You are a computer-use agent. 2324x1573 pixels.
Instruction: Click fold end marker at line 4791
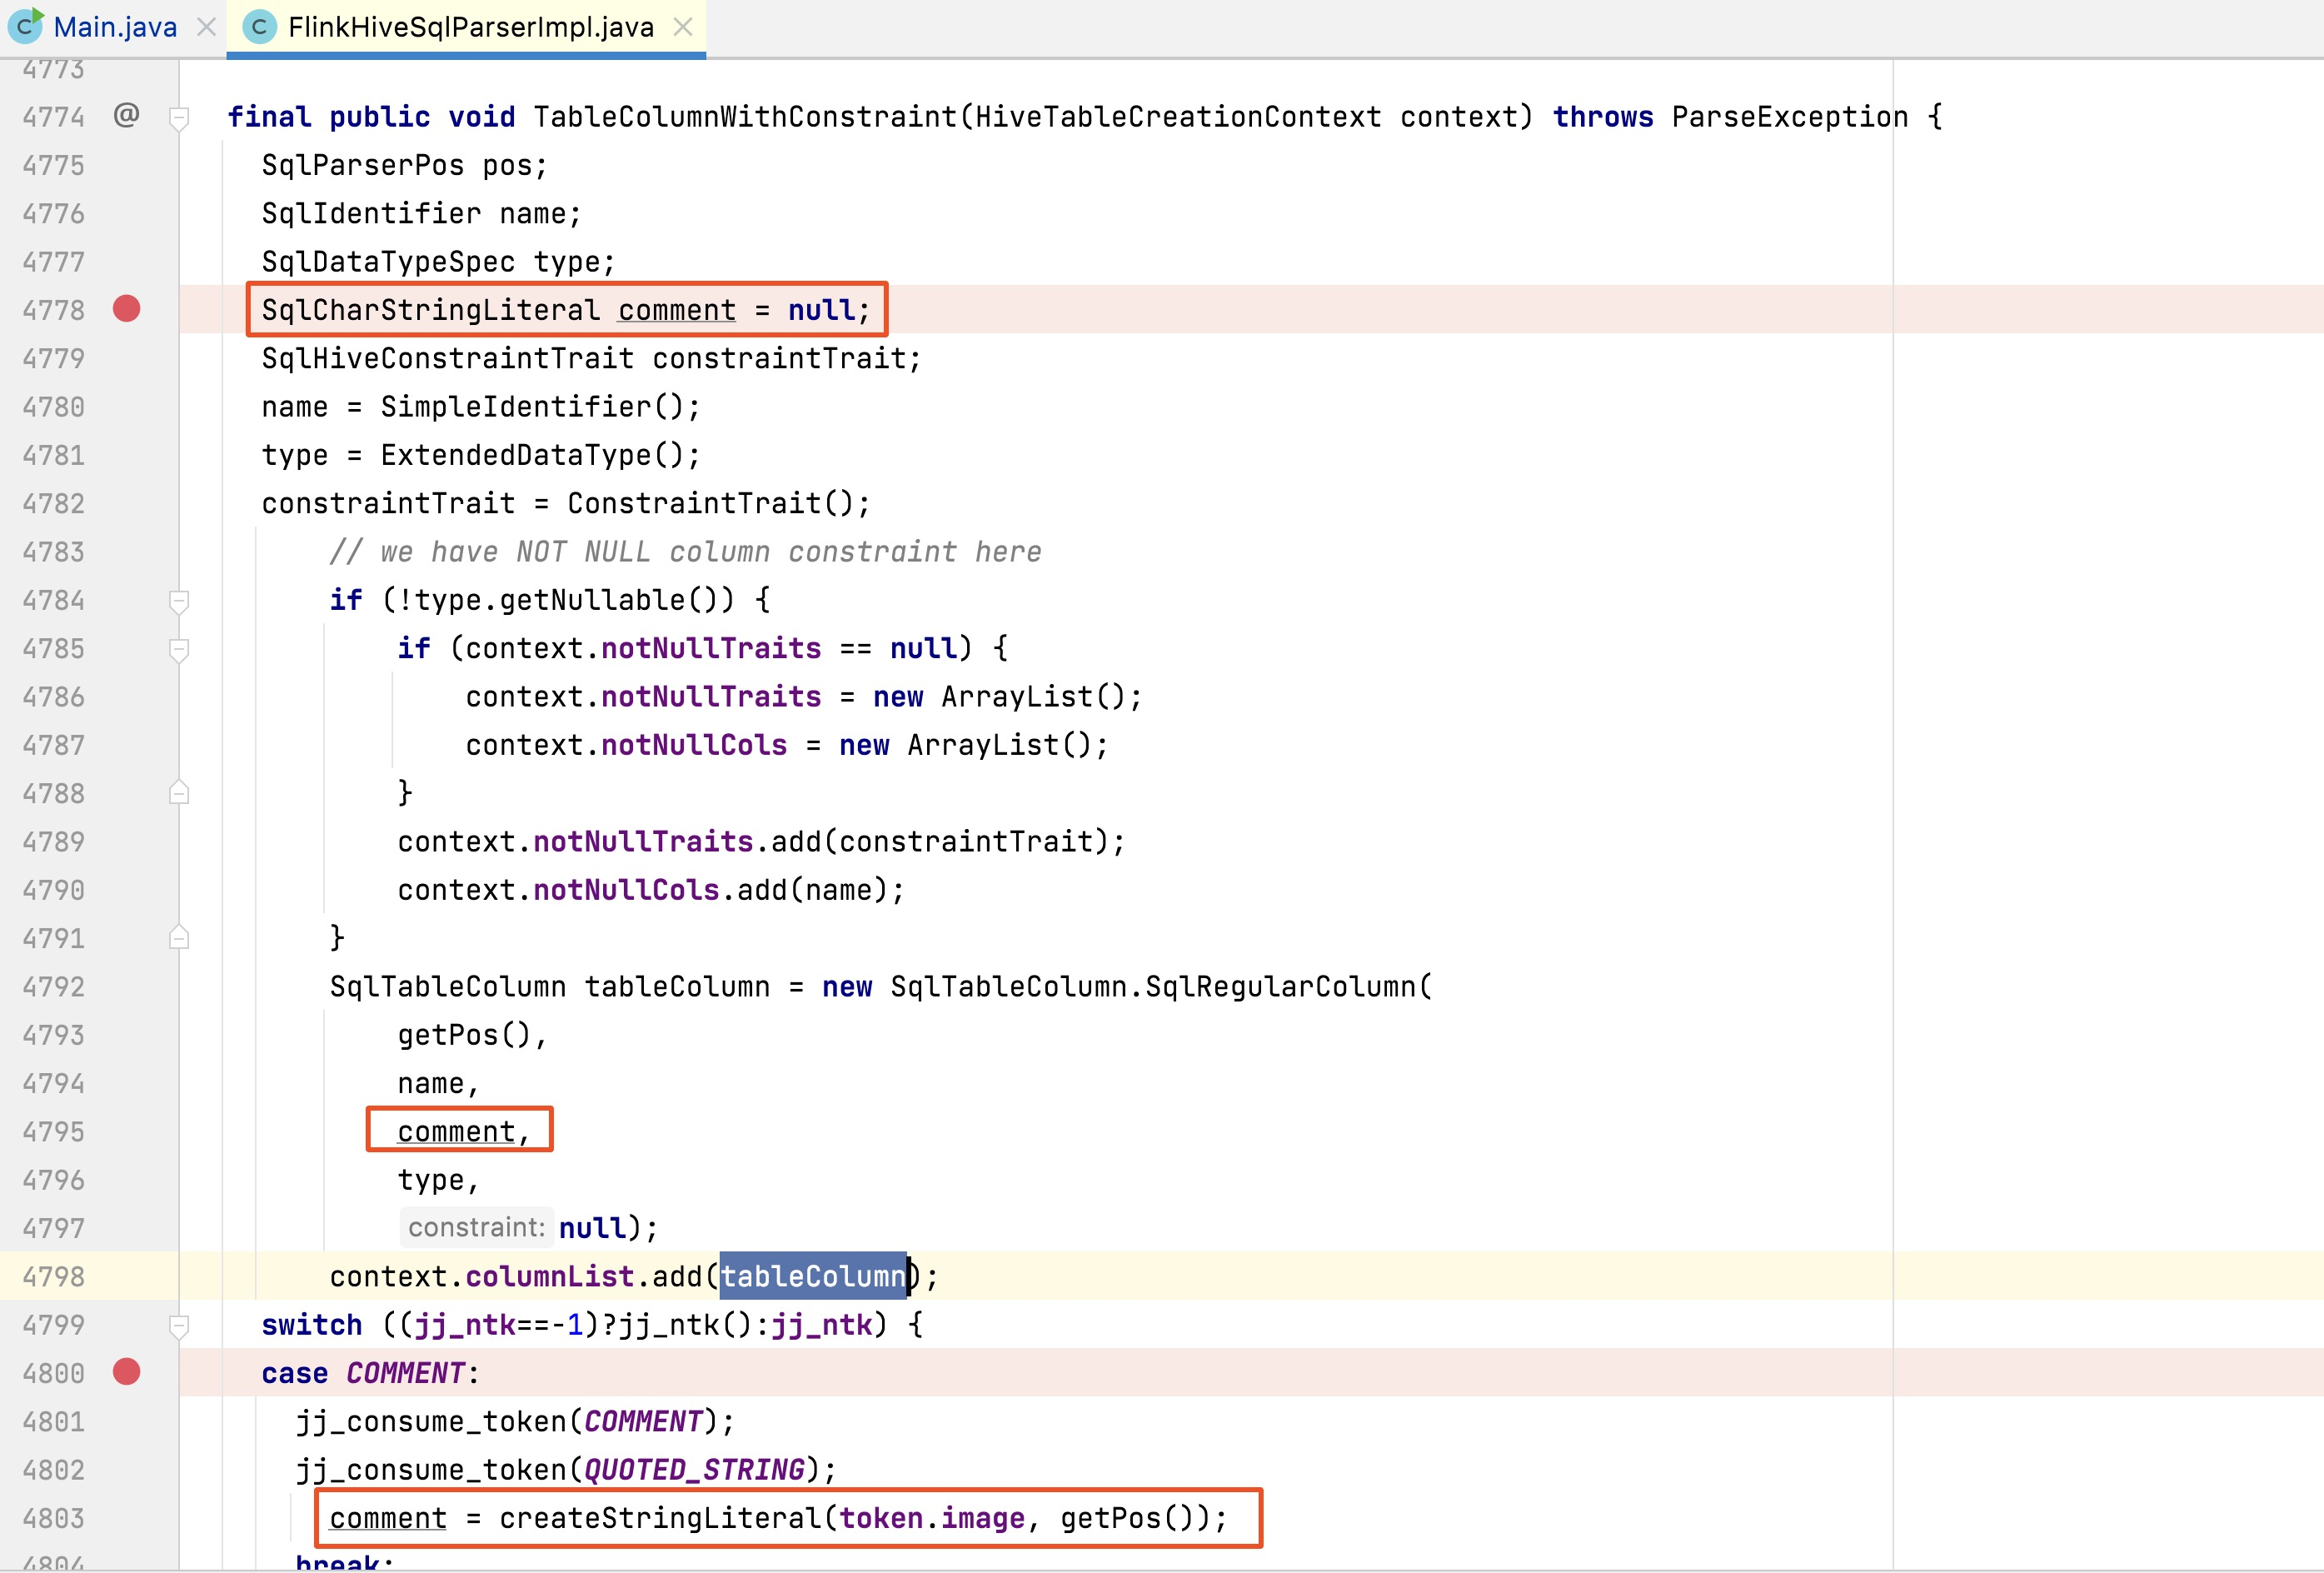coord(179,938)
